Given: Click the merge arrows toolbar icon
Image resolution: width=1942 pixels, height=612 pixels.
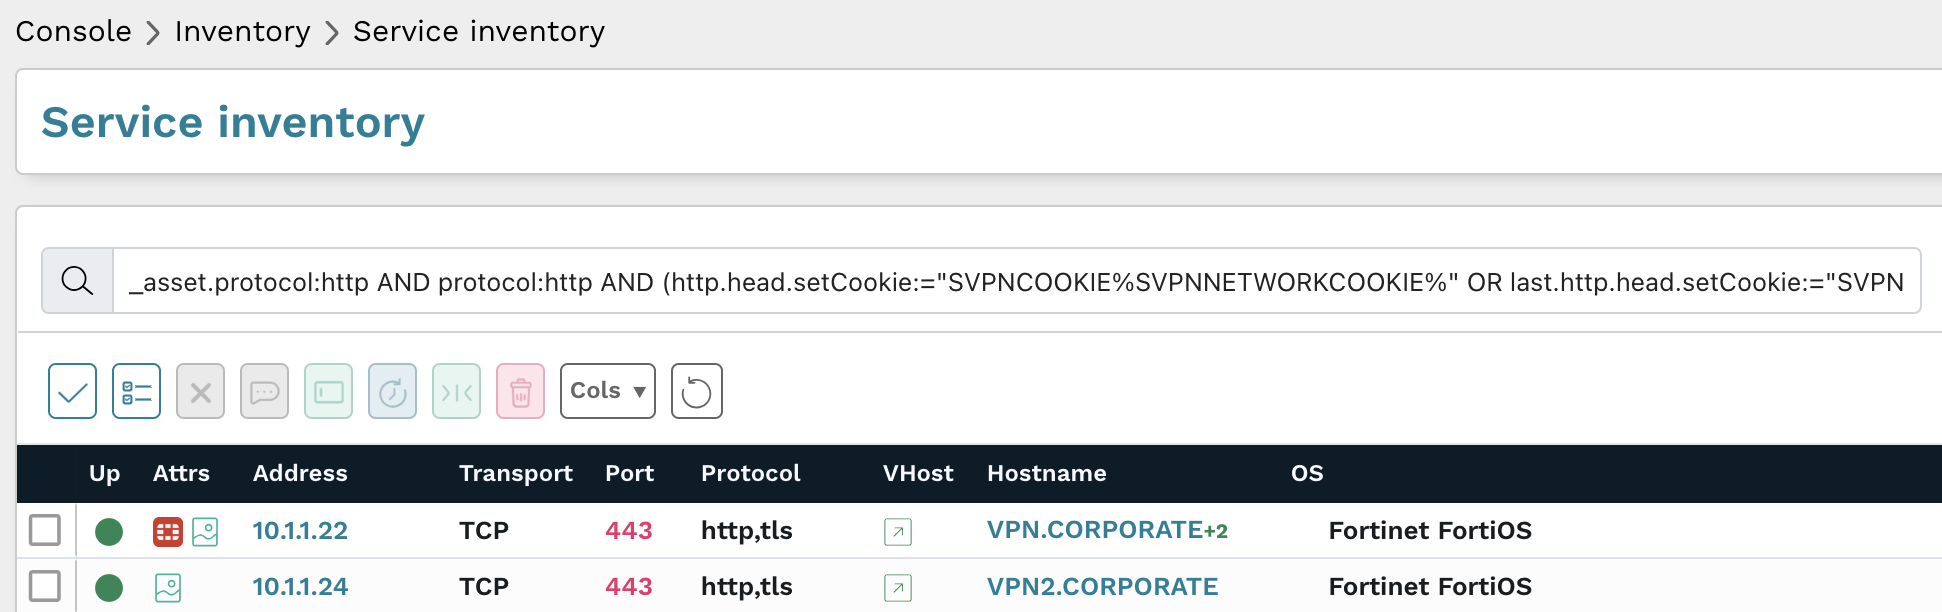Looking at the screenshot, I should pos(456,391).
